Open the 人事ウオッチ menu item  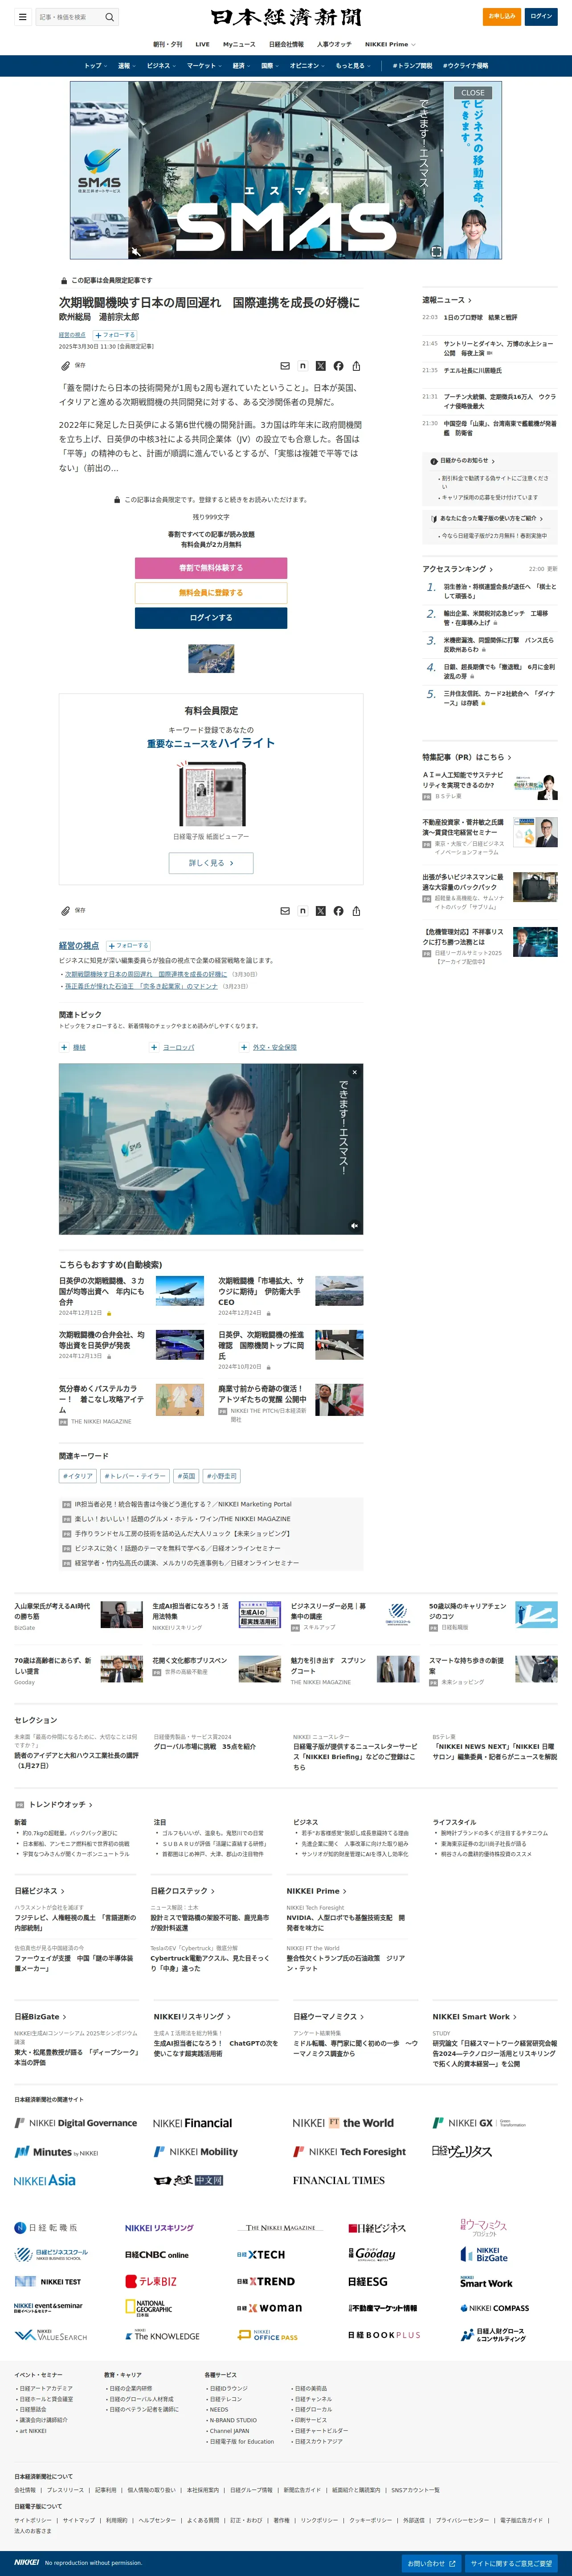[x=334, y=44]
